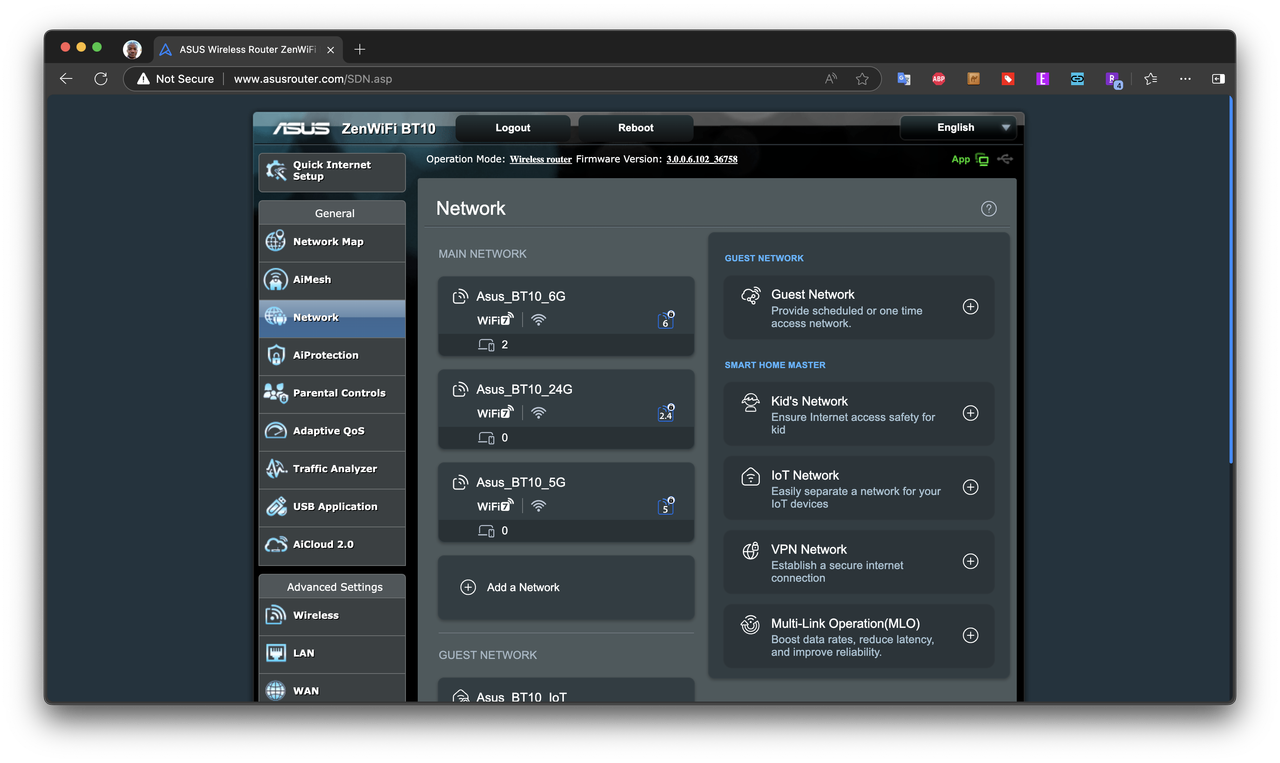This screenshot has width=1280, height=763.
Task: Open the AiMesh sidebar item
Action: click(332, 280)
